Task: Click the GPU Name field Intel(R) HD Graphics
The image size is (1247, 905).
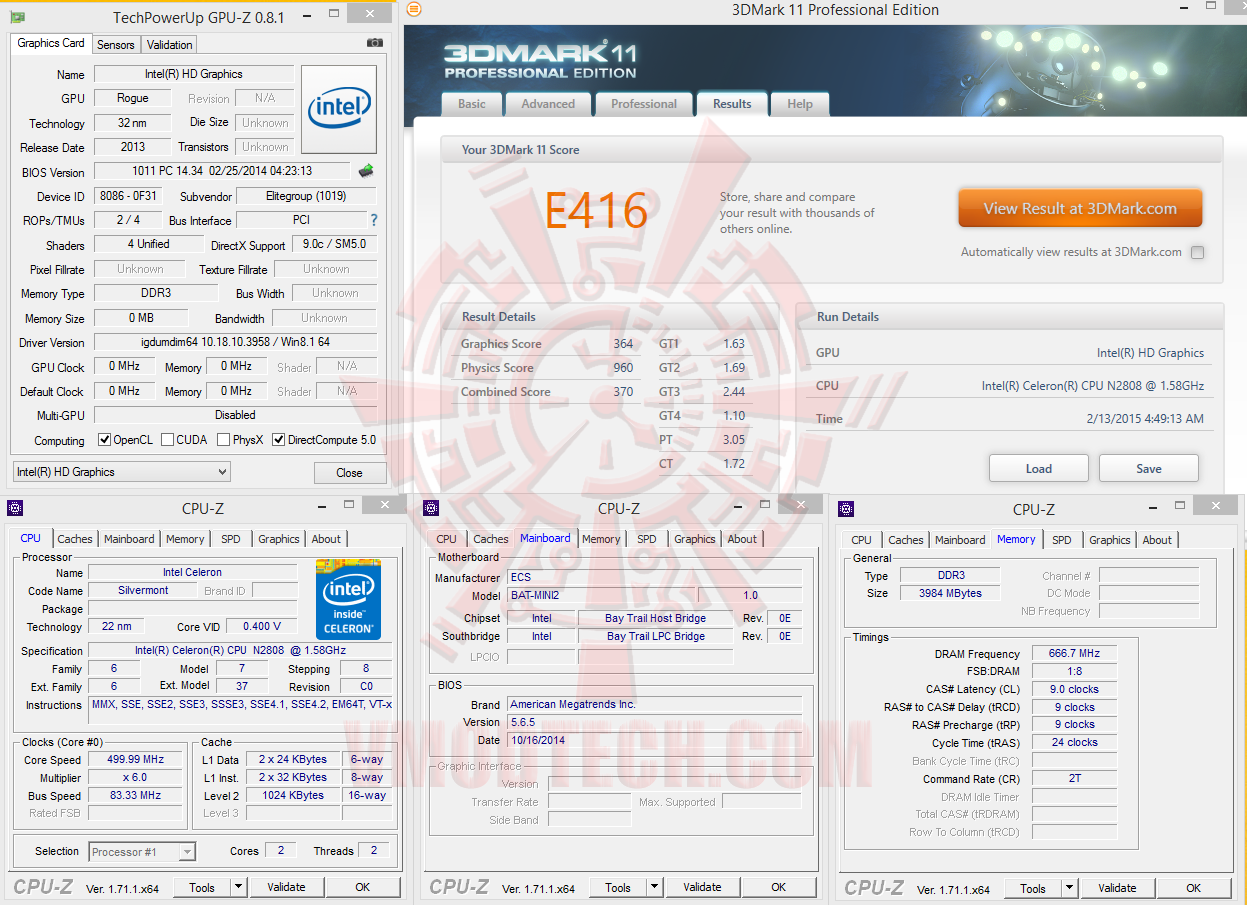Action: click(194, 74)
